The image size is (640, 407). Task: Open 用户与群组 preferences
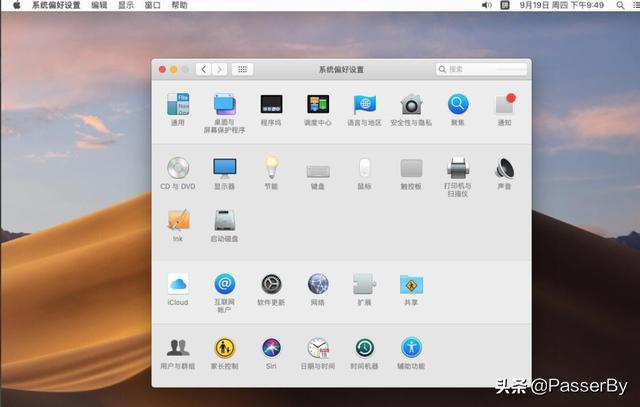tap(178, 353)
